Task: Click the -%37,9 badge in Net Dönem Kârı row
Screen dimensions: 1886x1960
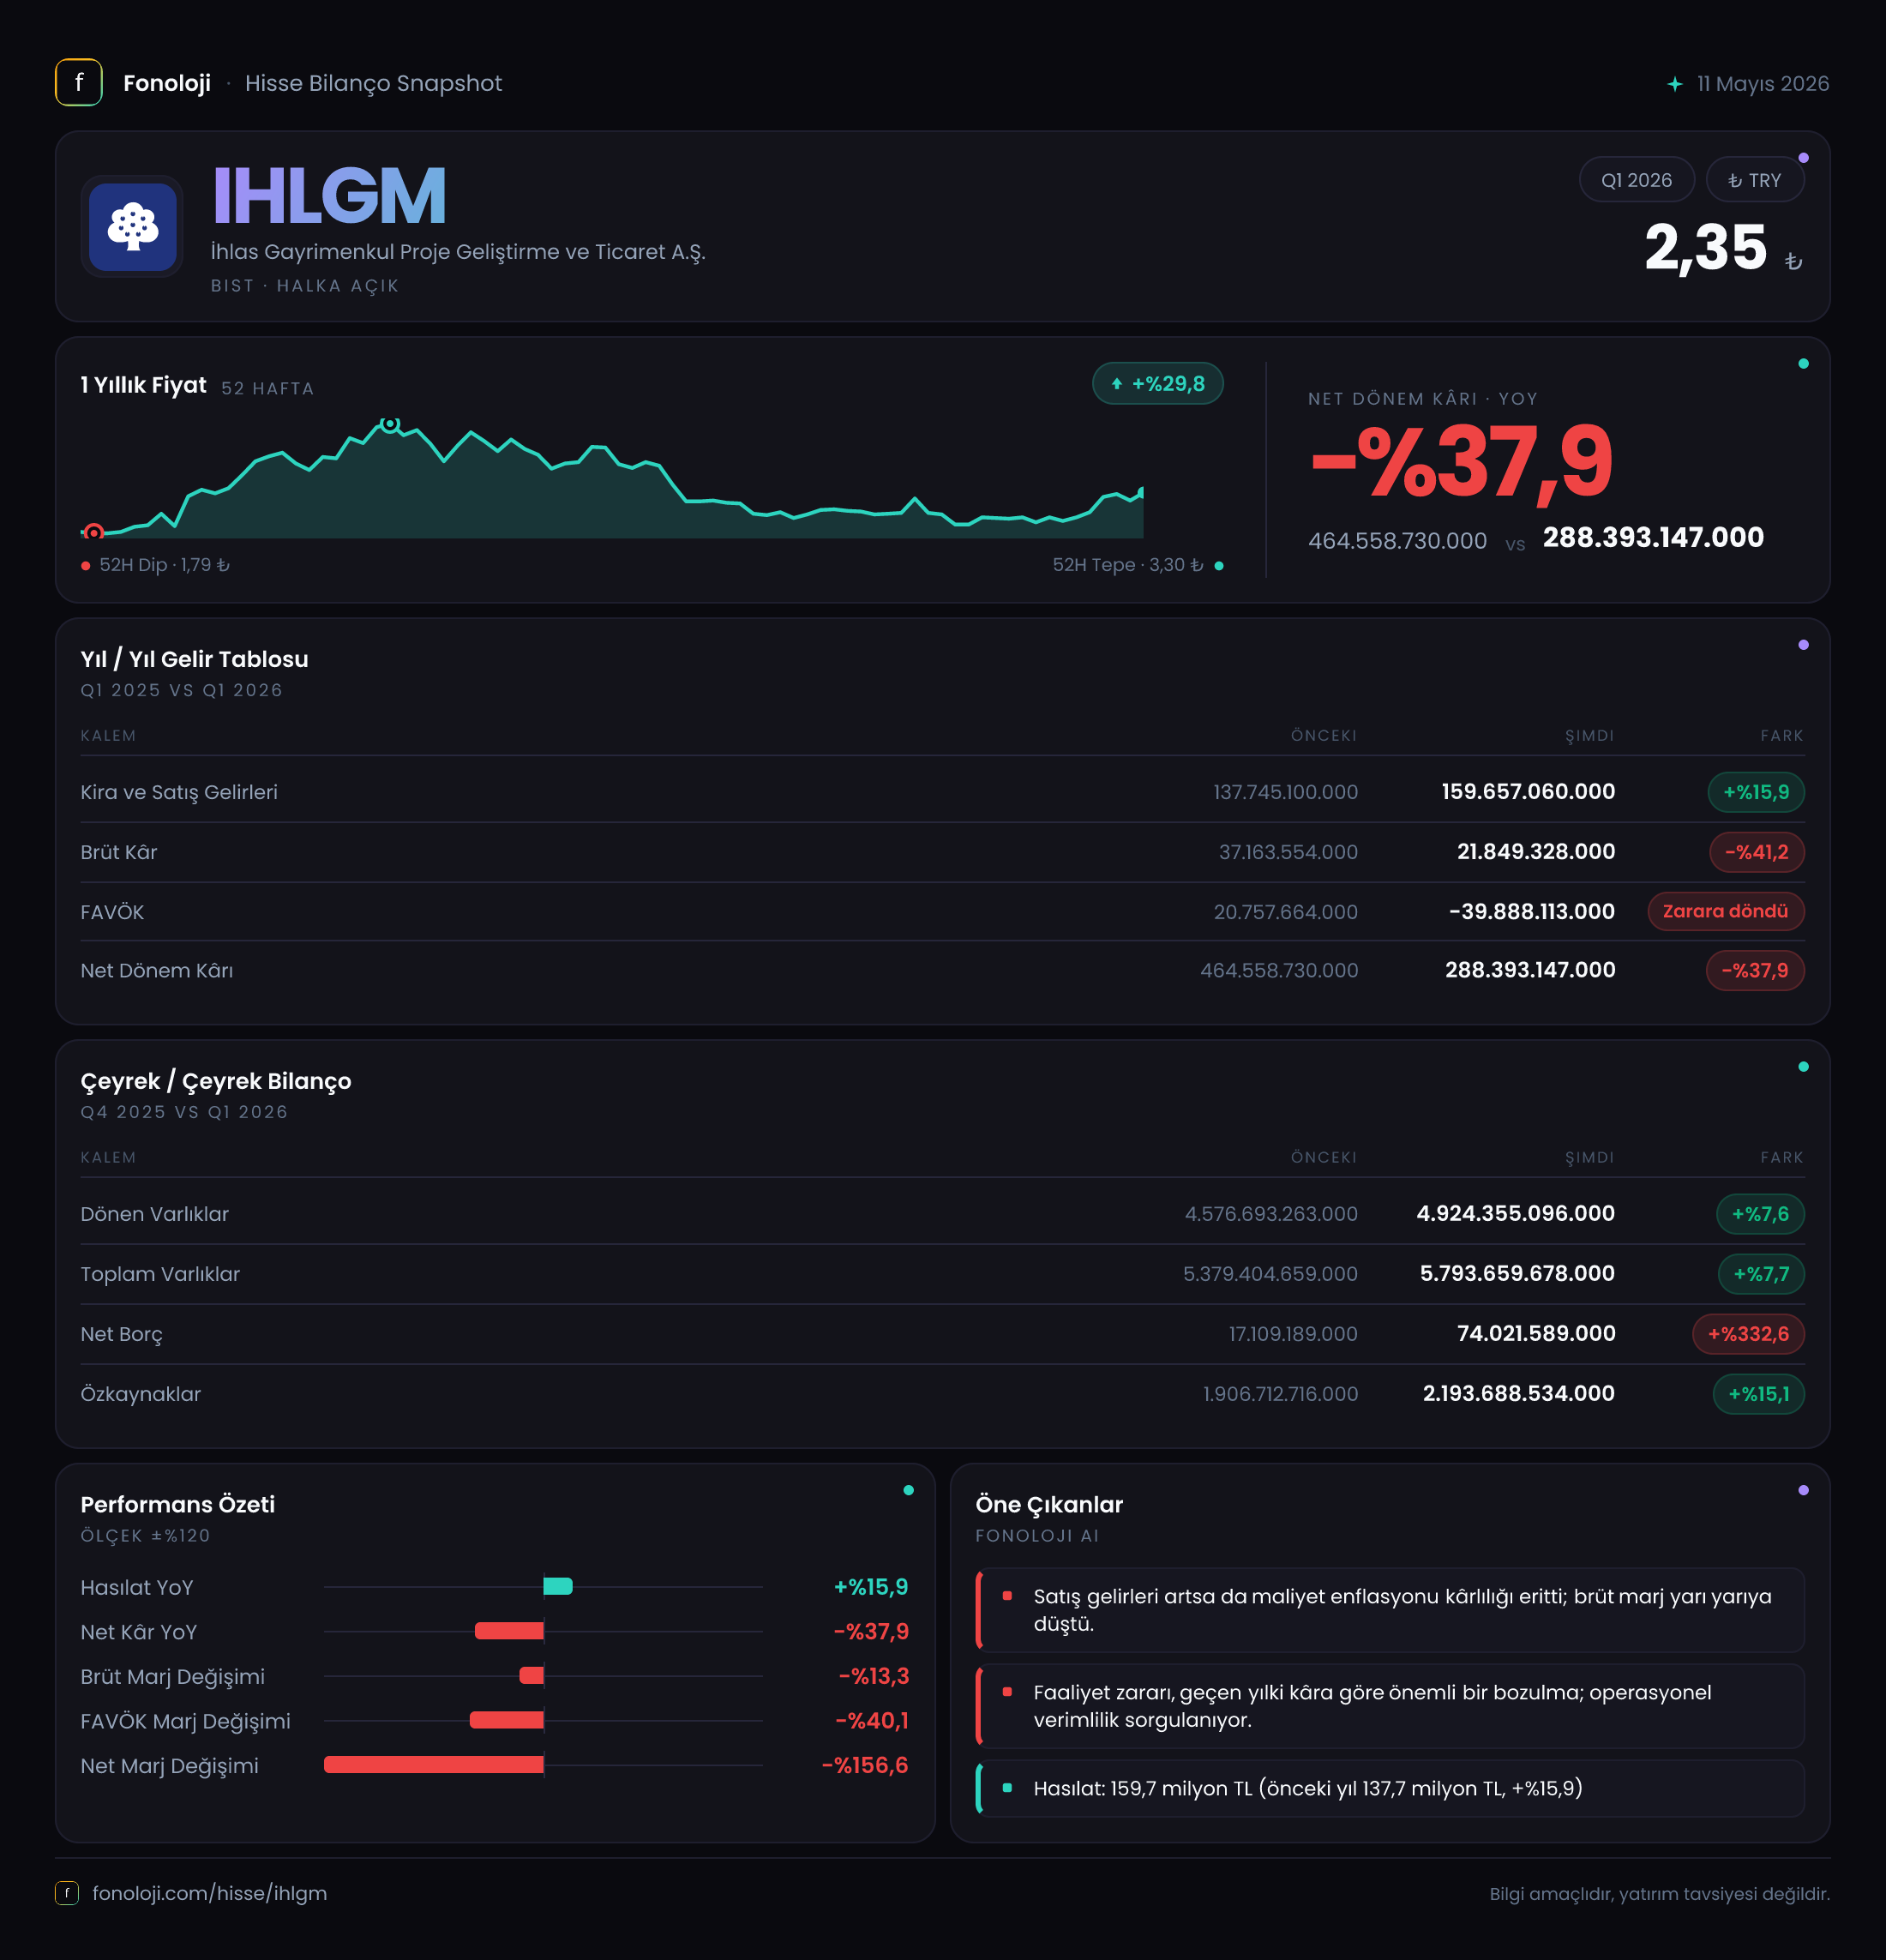Action: 1755,970
